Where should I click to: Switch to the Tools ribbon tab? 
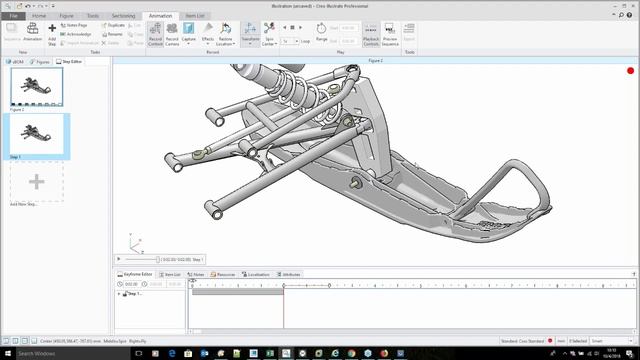pos(93,16)
